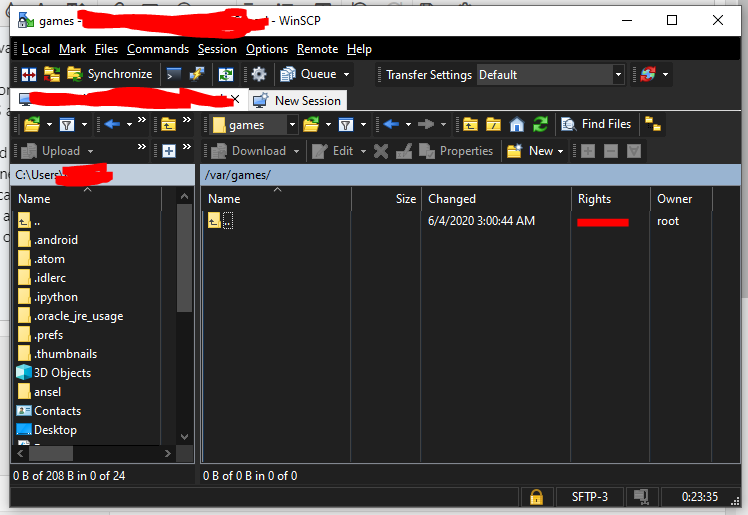Image resolution: width=748 pixels, height=515 pixels.
Task: Click the session lock status icon
Action: click(x=536, y=497)
